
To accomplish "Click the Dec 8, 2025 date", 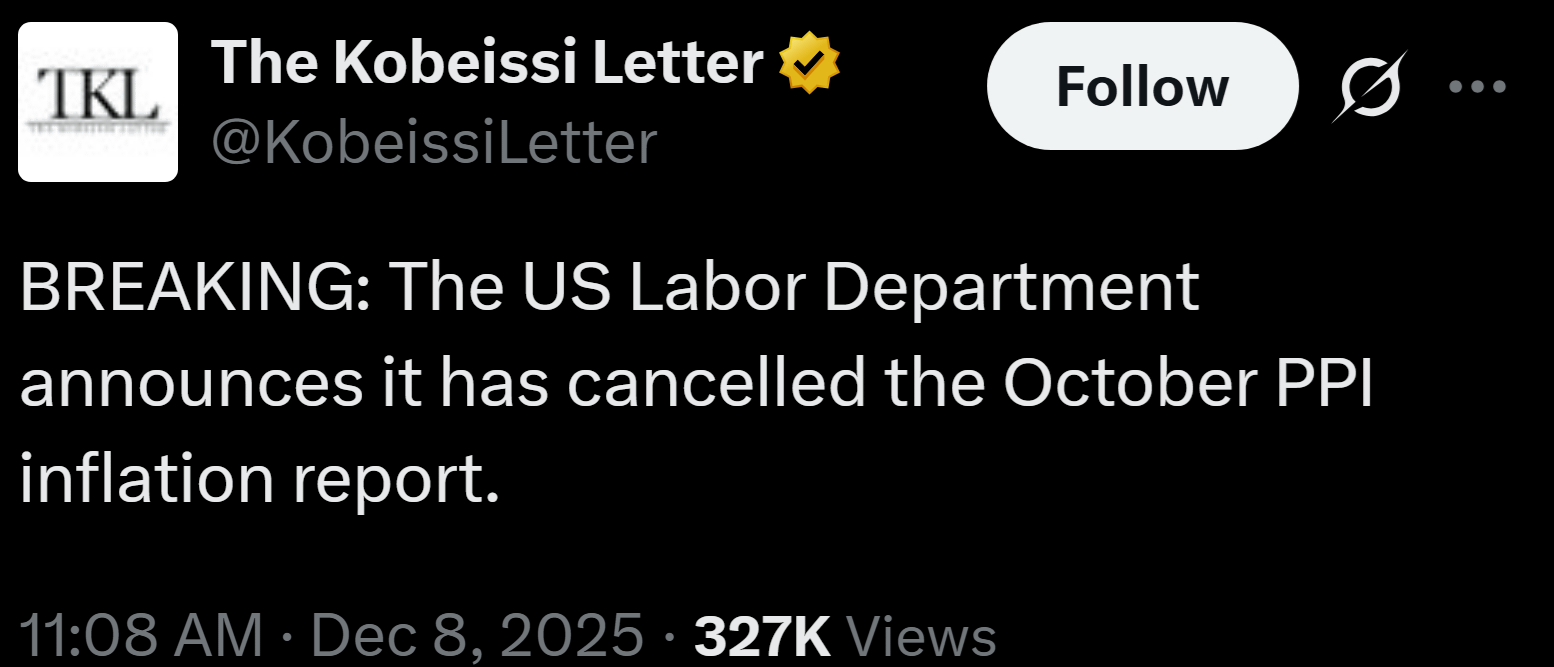I will pyautogui.click(x=475, y=636).
